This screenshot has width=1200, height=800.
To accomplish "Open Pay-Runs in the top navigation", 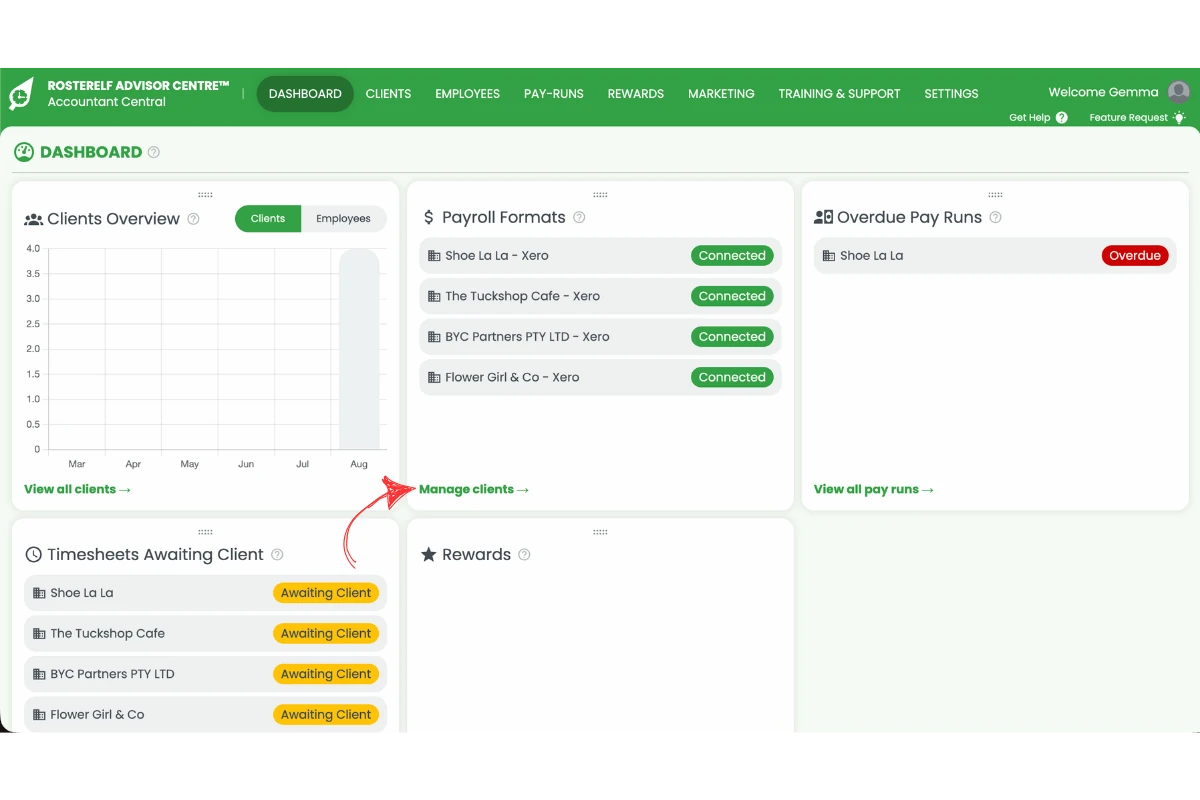I will tap(554, 94).
